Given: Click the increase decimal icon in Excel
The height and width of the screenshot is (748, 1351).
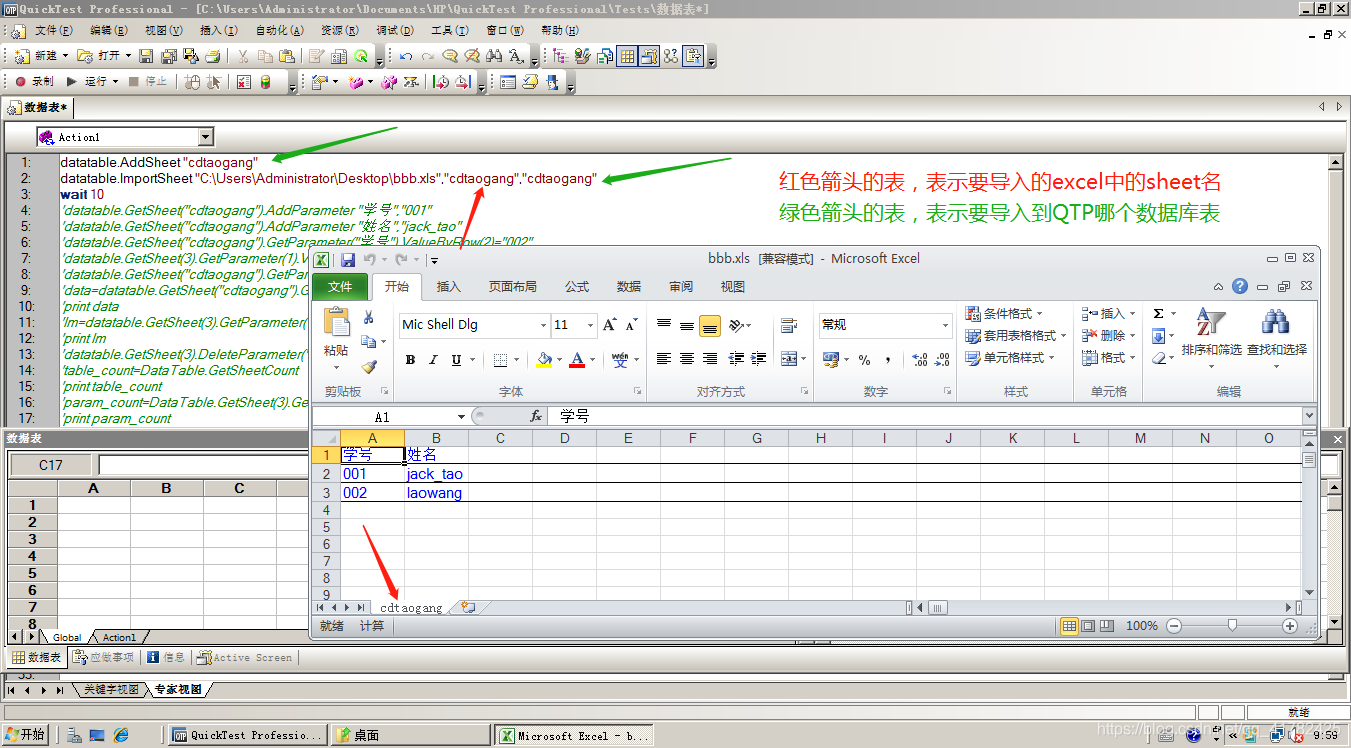Looking at the screenshot, I should point(920,360).
